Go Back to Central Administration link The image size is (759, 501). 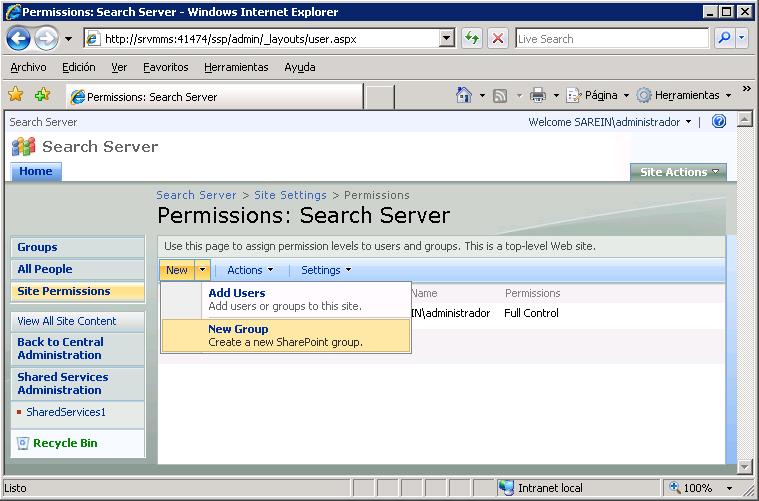(61, 349)
